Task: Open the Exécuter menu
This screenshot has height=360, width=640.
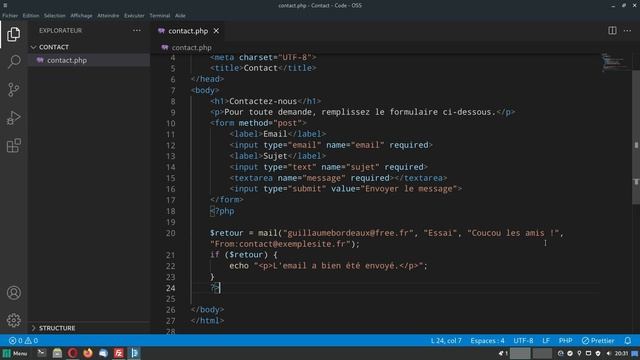Action: pyautogui.click(x=134, y=16)
